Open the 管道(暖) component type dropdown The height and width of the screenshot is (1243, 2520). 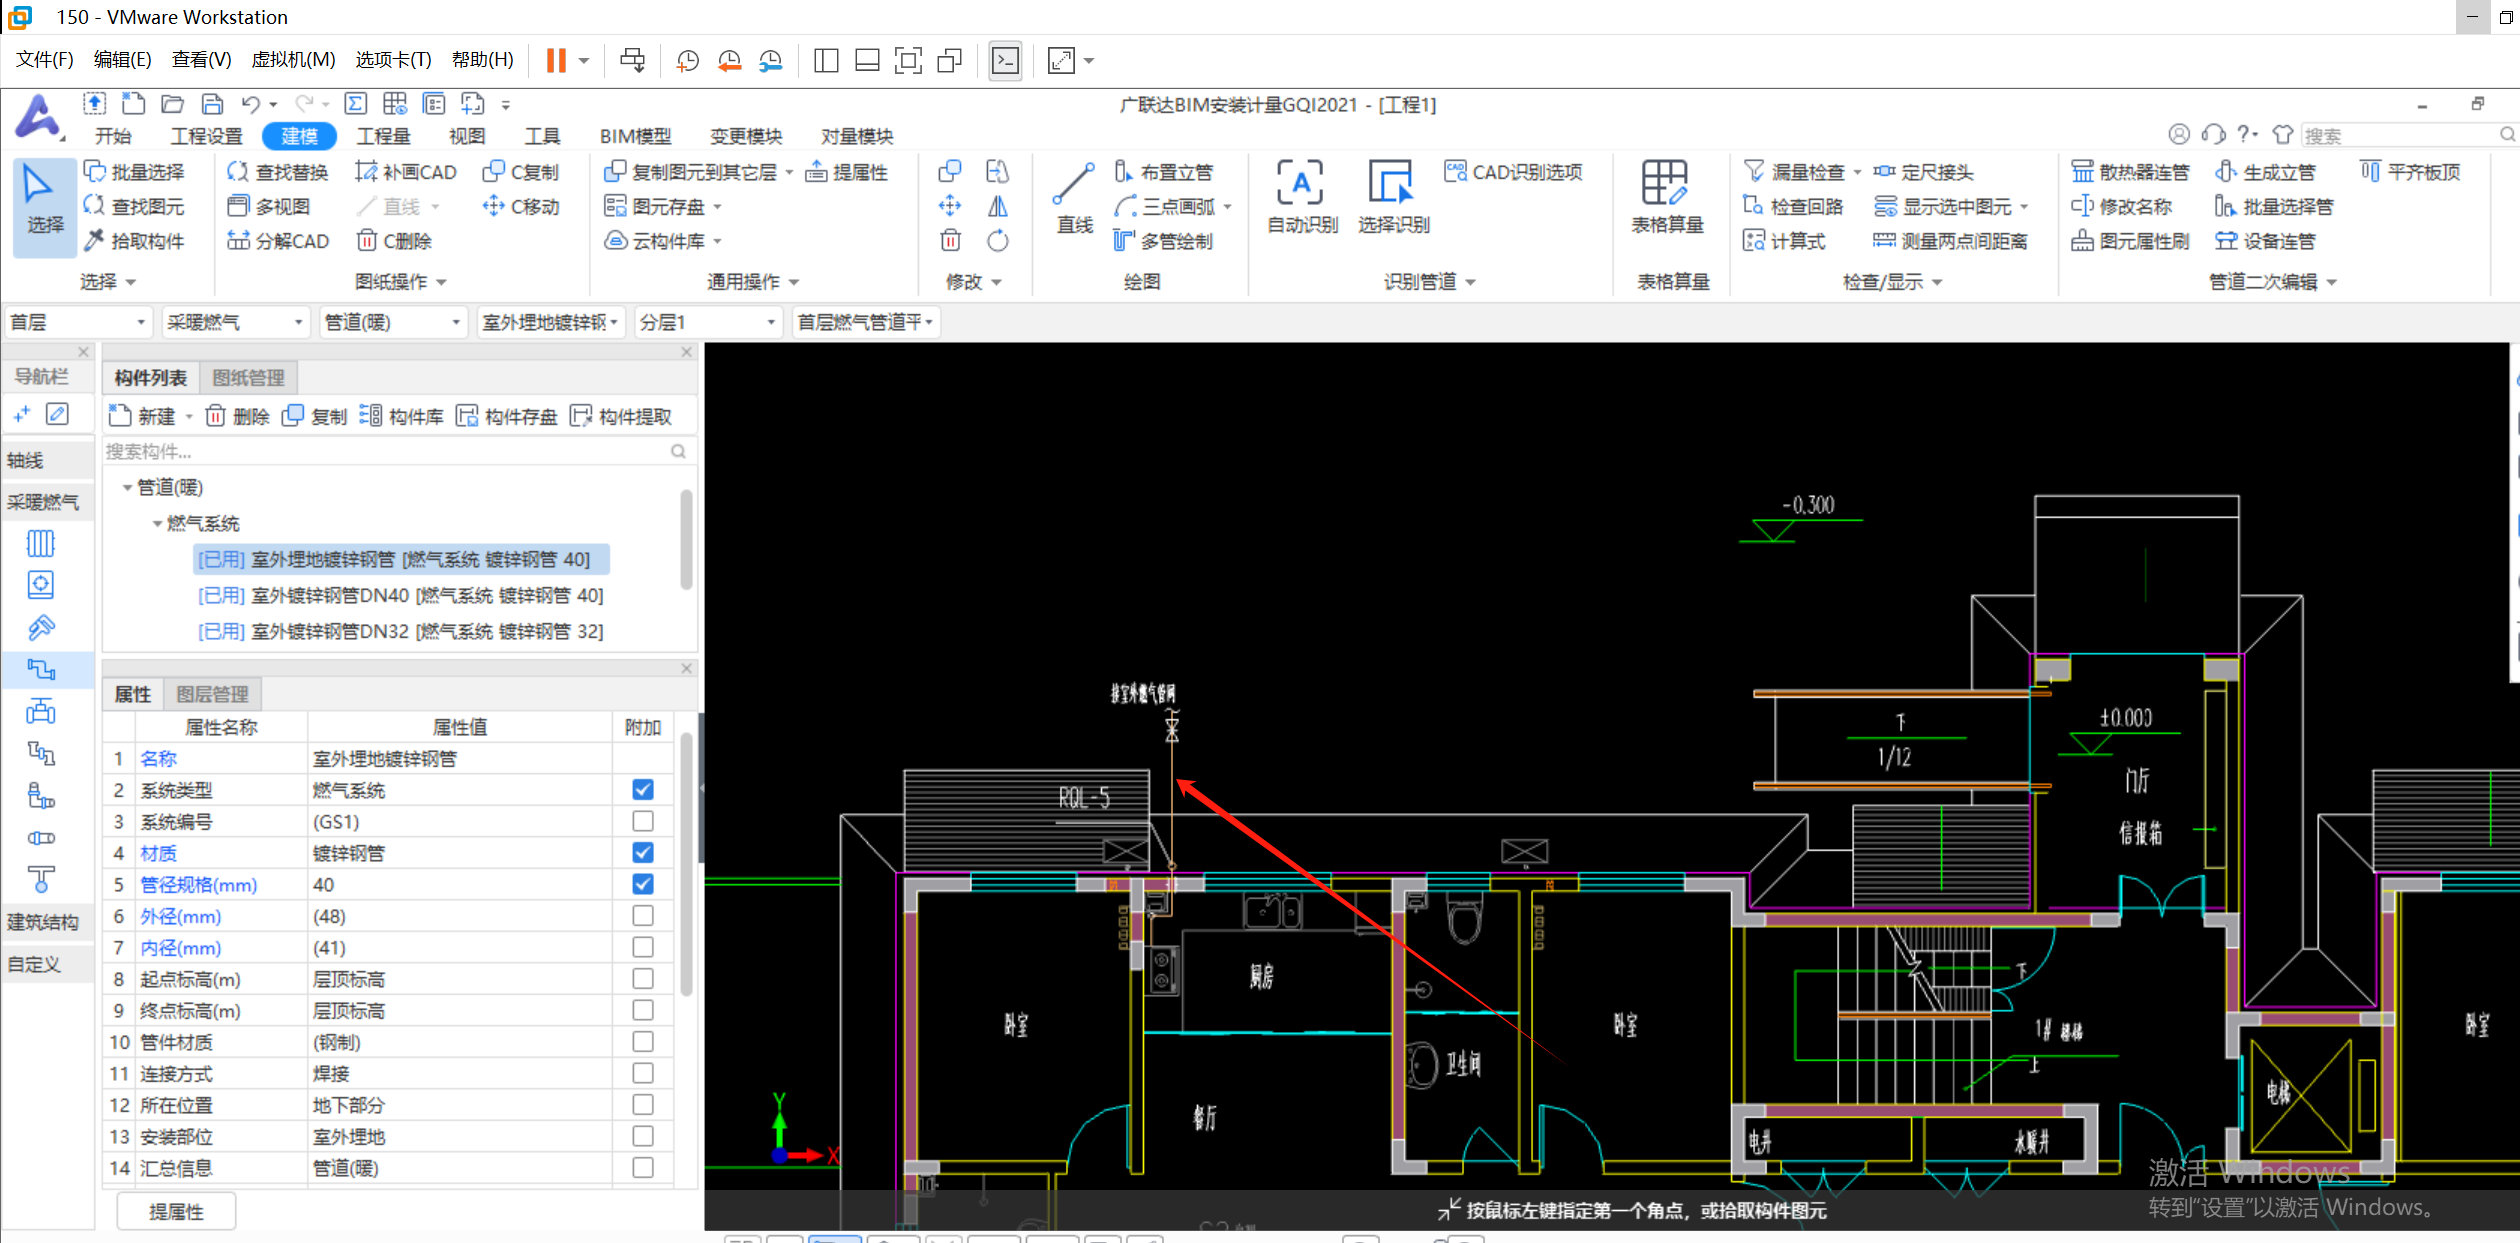(394, 322)
